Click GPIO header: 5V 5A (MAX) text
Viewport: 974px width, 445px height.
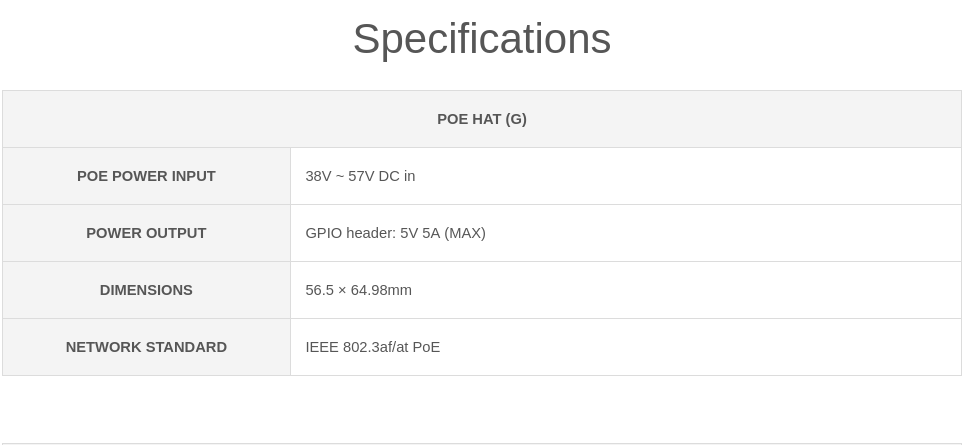[x=396, y=233]
